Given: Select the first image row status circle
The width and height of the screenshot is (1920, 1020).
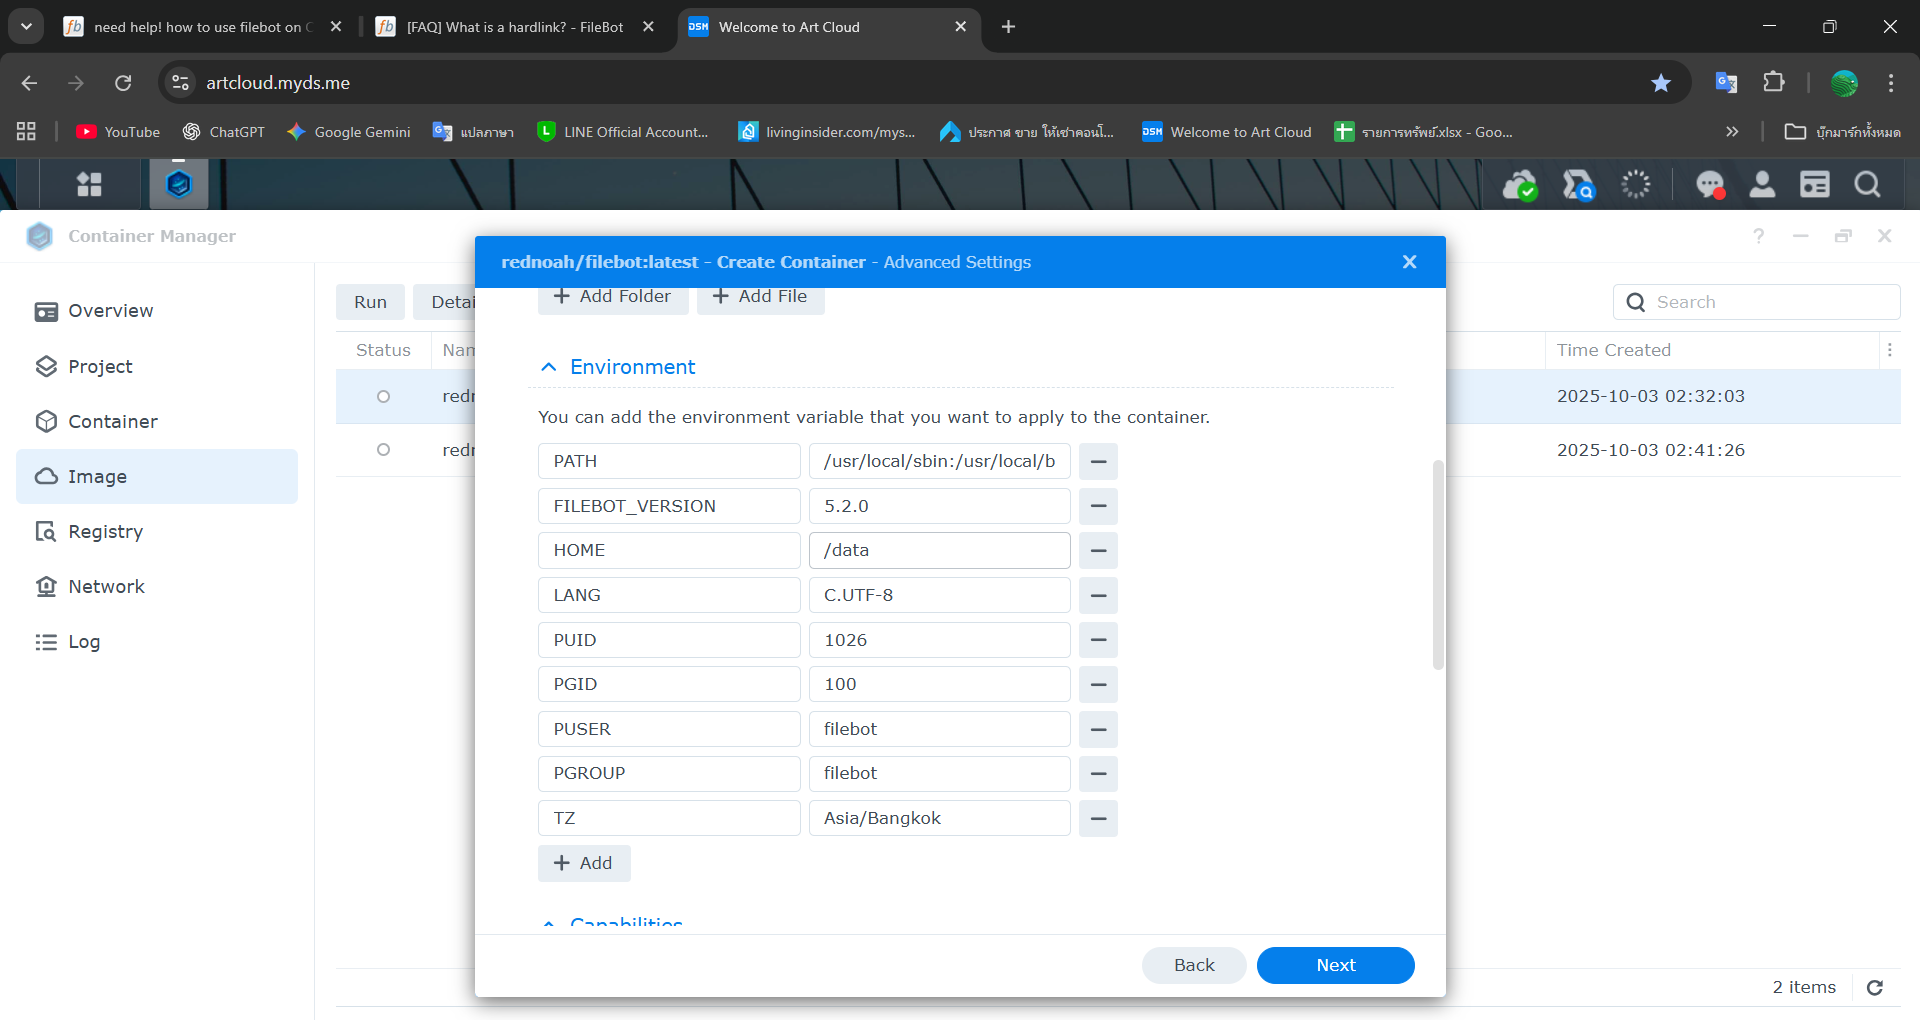Looking at the screenshot, I should (383, 396).
